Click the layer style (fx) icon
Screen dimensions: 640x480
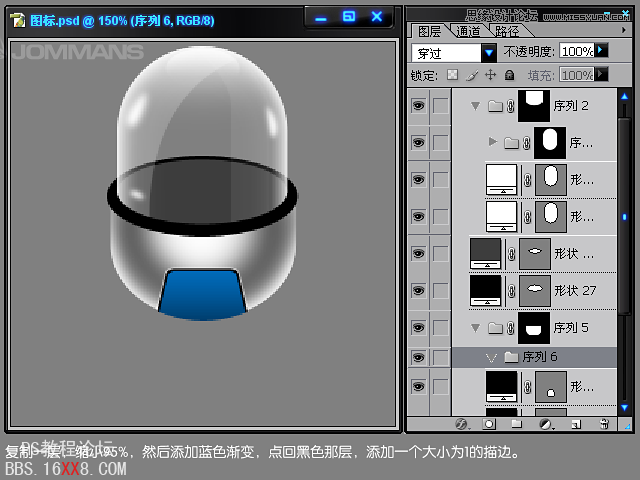click(461, 424)
